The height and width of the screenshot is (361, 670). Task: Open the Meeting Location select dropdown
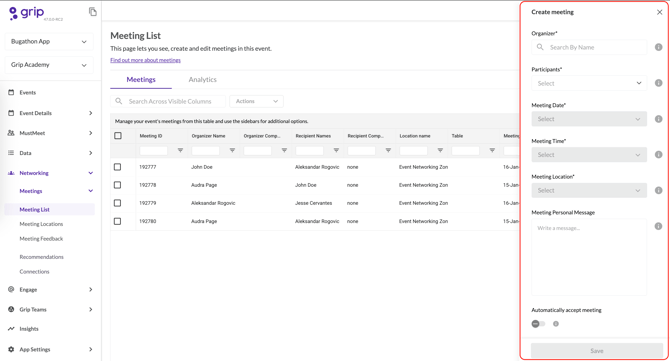point(589,191)
